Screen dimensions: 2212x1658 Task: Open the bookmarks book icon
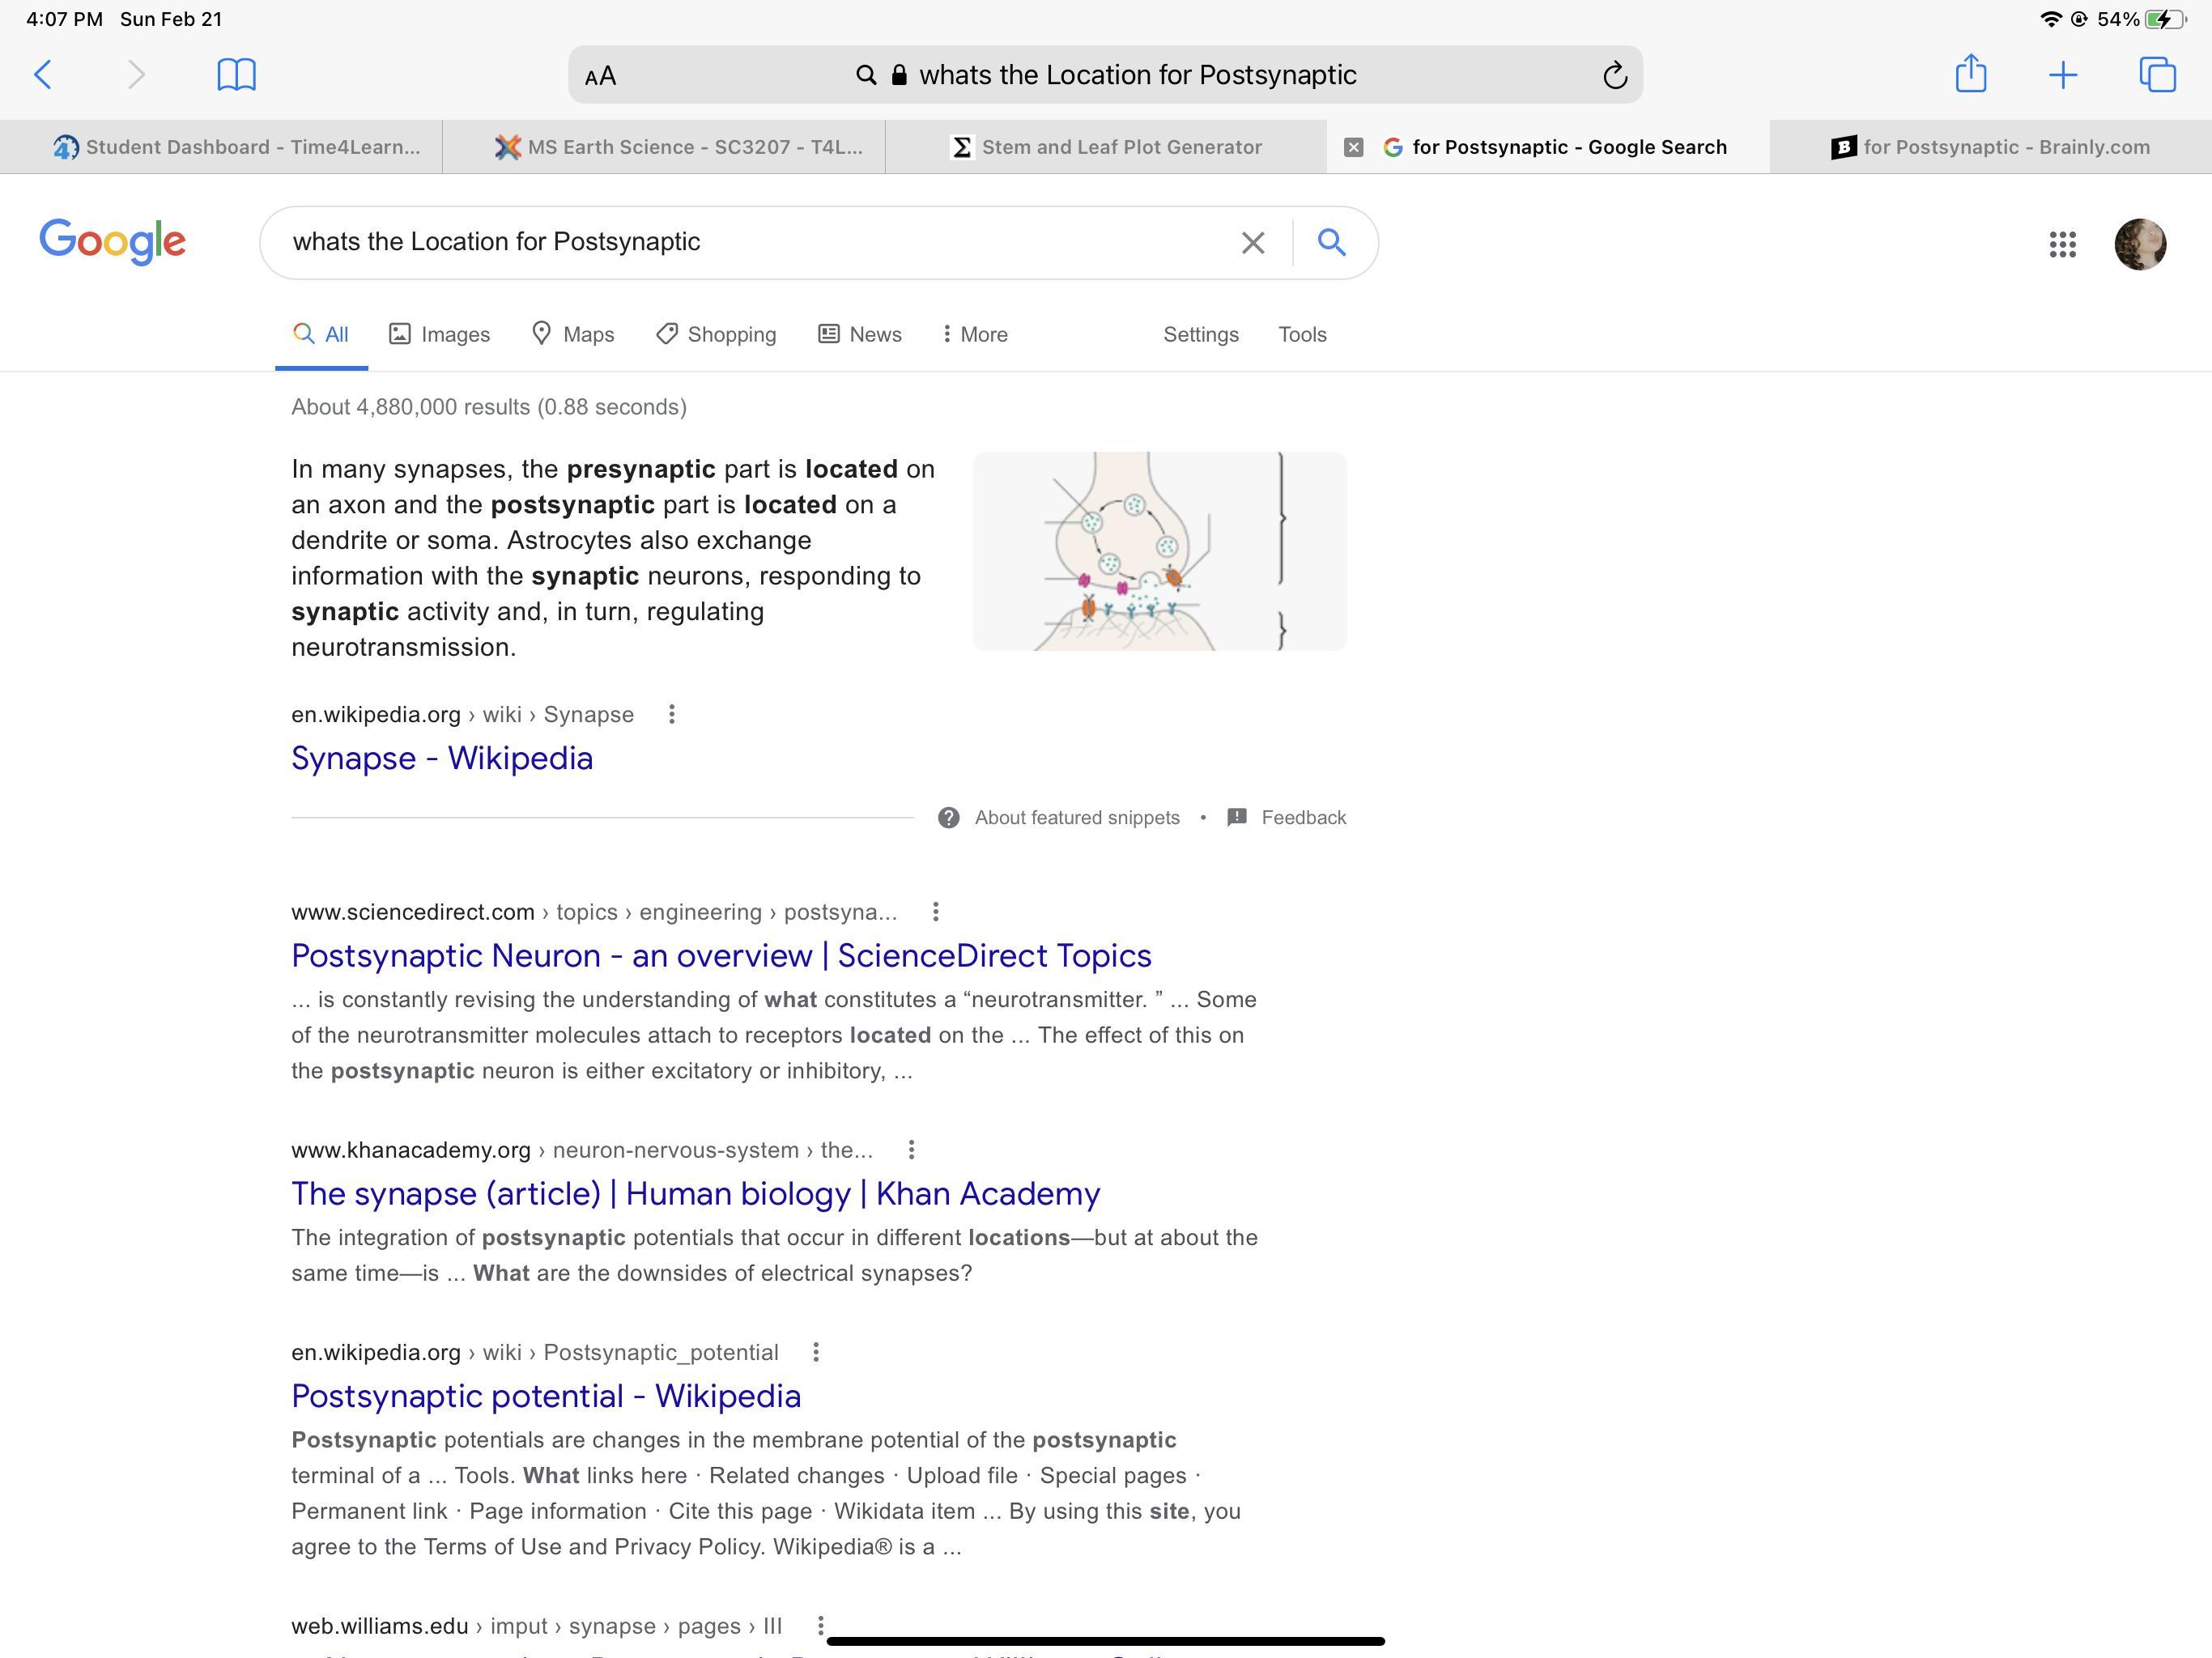click(237, 75)
